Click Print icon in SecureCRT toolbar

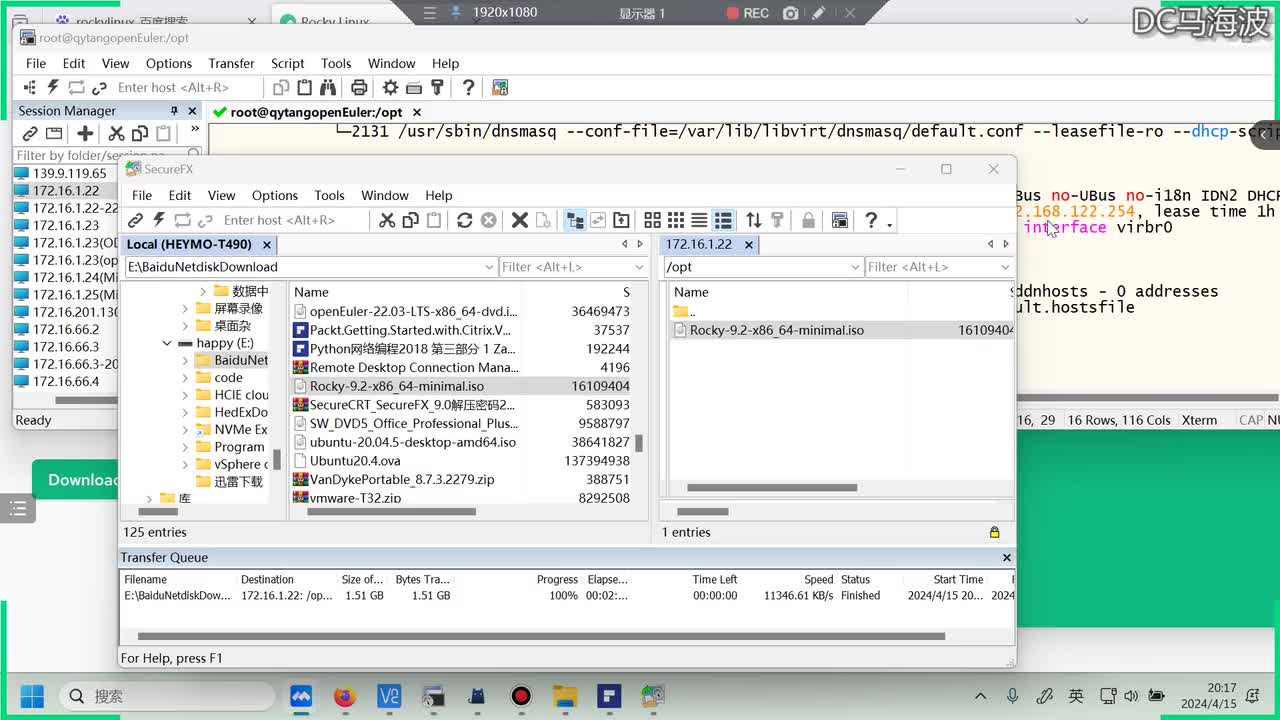(x=359, y=88)
